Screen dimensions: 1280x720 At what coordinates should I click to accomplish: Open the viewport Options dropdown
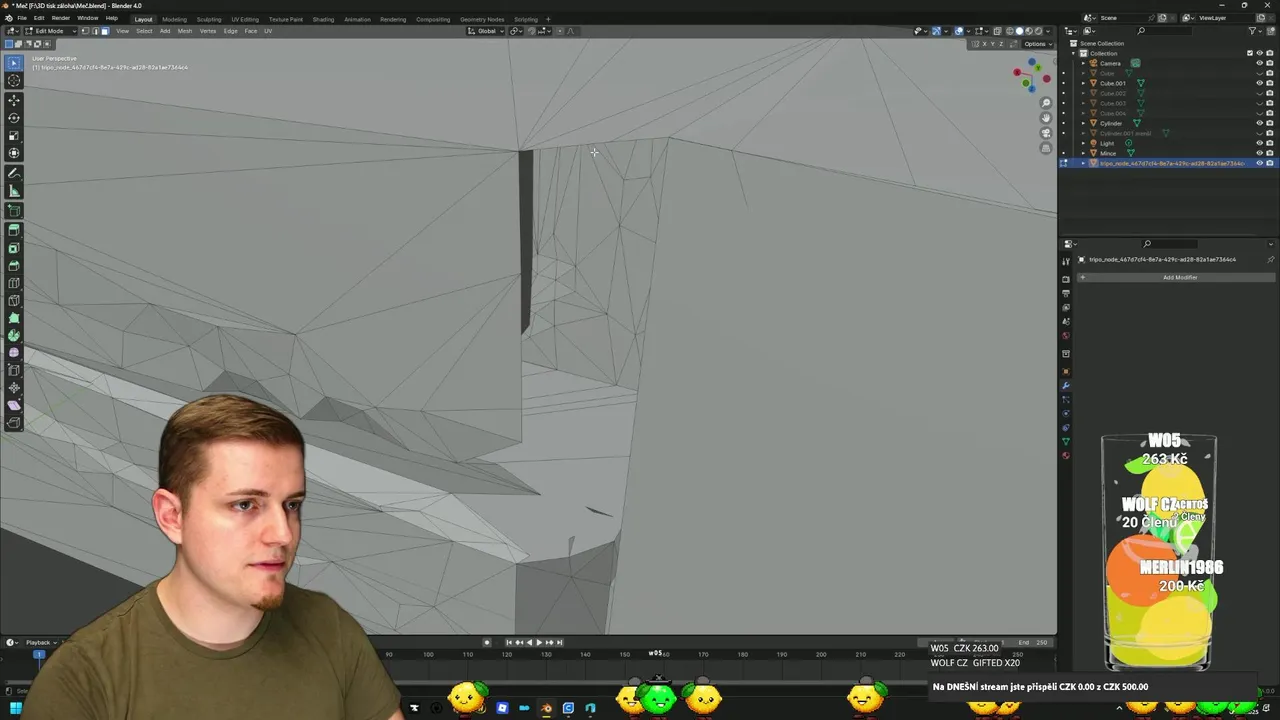click(1036, 44)
